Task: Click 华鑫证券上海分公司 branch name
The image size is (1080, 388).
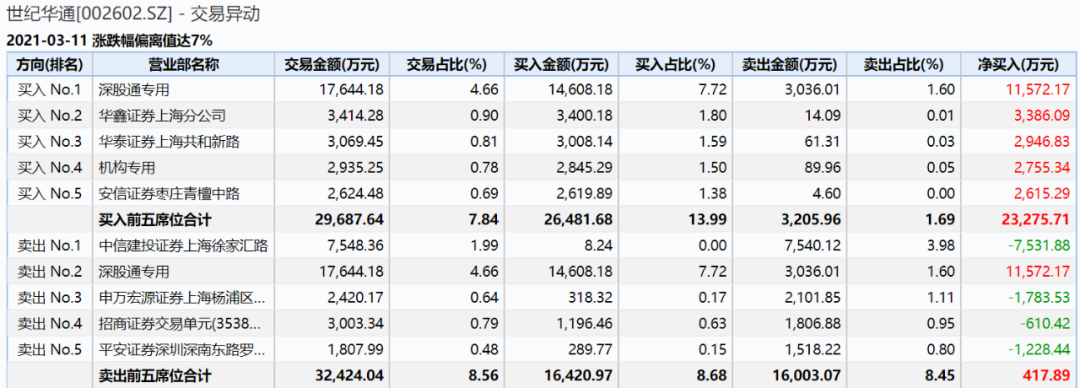Action: (x=162, y=115)
